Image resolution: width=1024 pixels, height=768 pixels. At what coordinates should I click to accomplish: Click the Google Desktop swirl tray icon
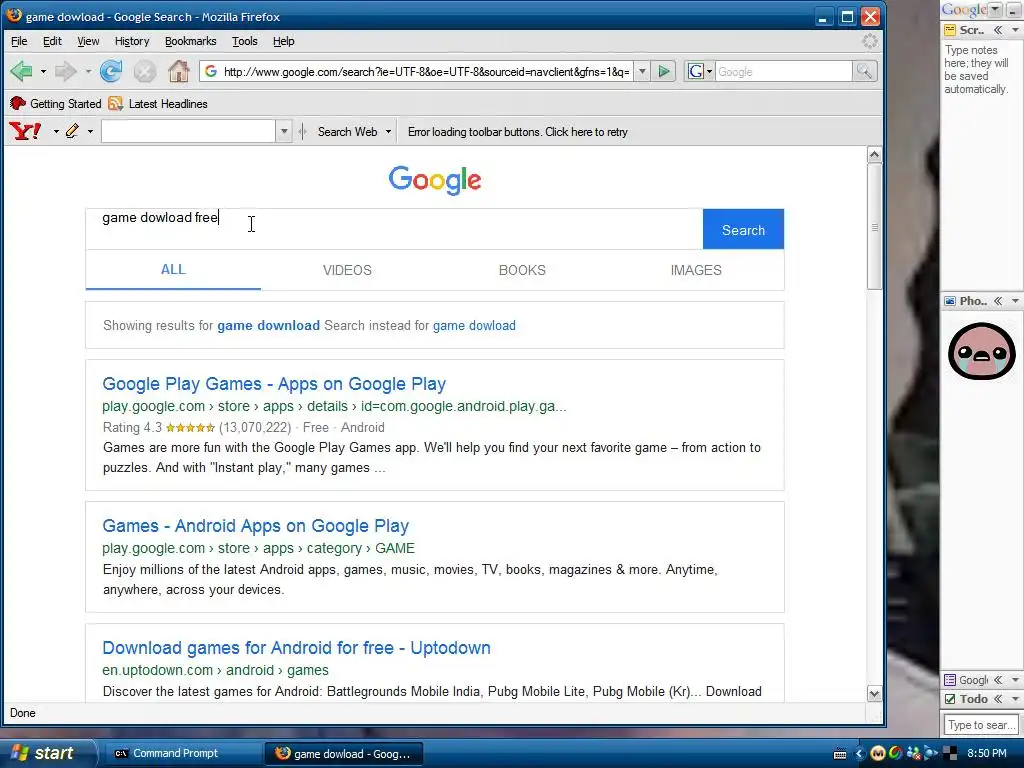click(895, 753)
